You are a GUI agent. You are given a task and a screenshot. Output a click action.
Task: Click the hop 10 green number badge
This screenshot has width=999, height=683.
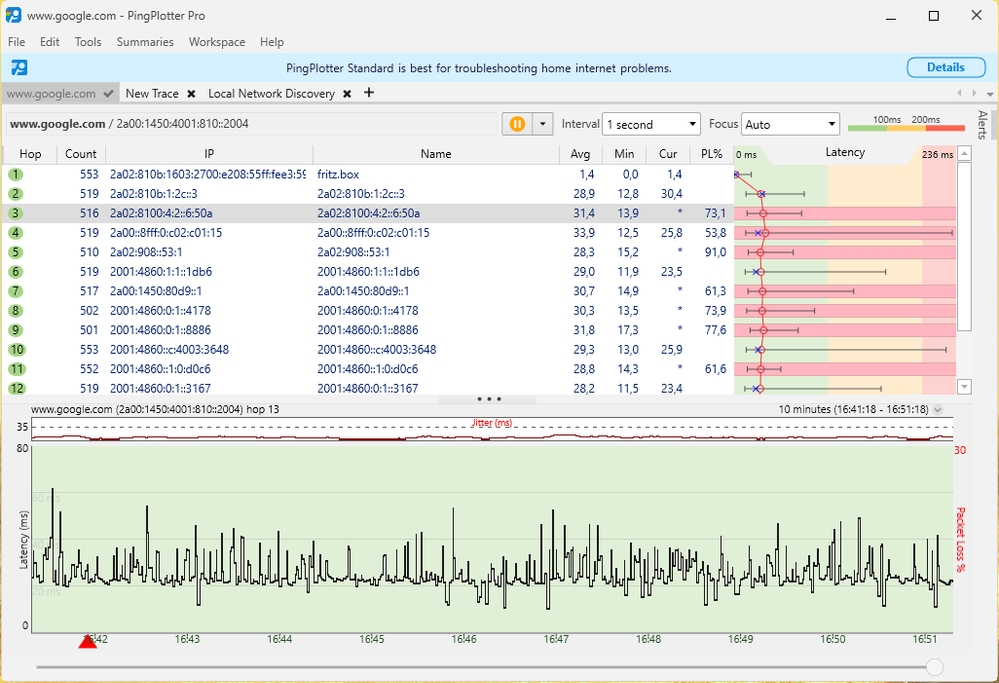tap(16, 350)
